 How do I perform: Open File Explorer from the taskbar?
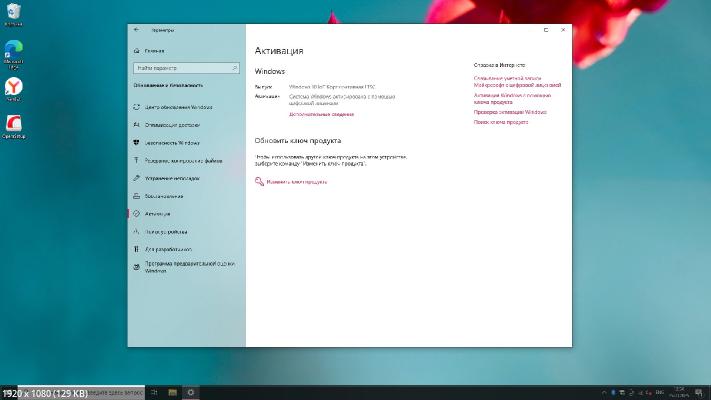172,392
